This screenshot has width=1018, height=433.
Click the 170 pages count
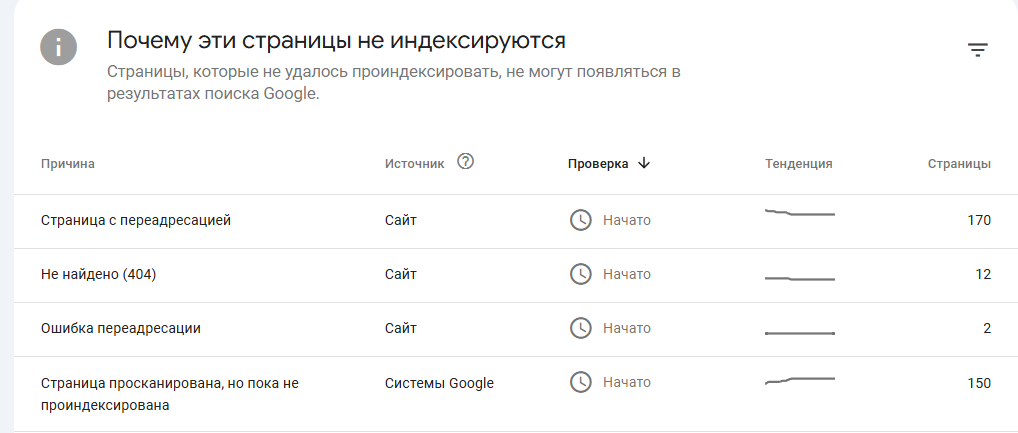click(978, 220)
